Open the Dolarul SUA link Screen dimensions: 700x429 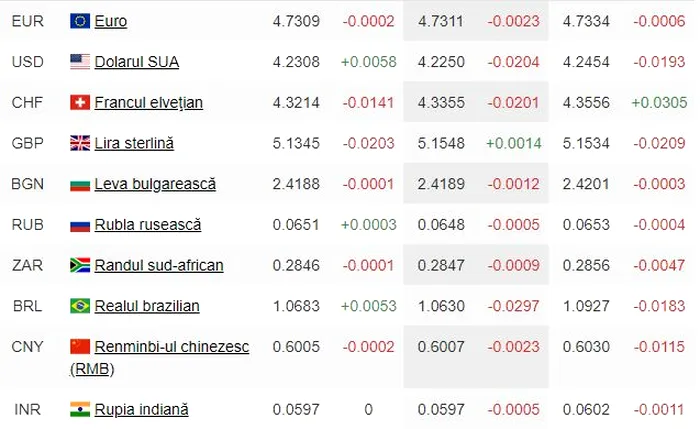tap(137, 62)
